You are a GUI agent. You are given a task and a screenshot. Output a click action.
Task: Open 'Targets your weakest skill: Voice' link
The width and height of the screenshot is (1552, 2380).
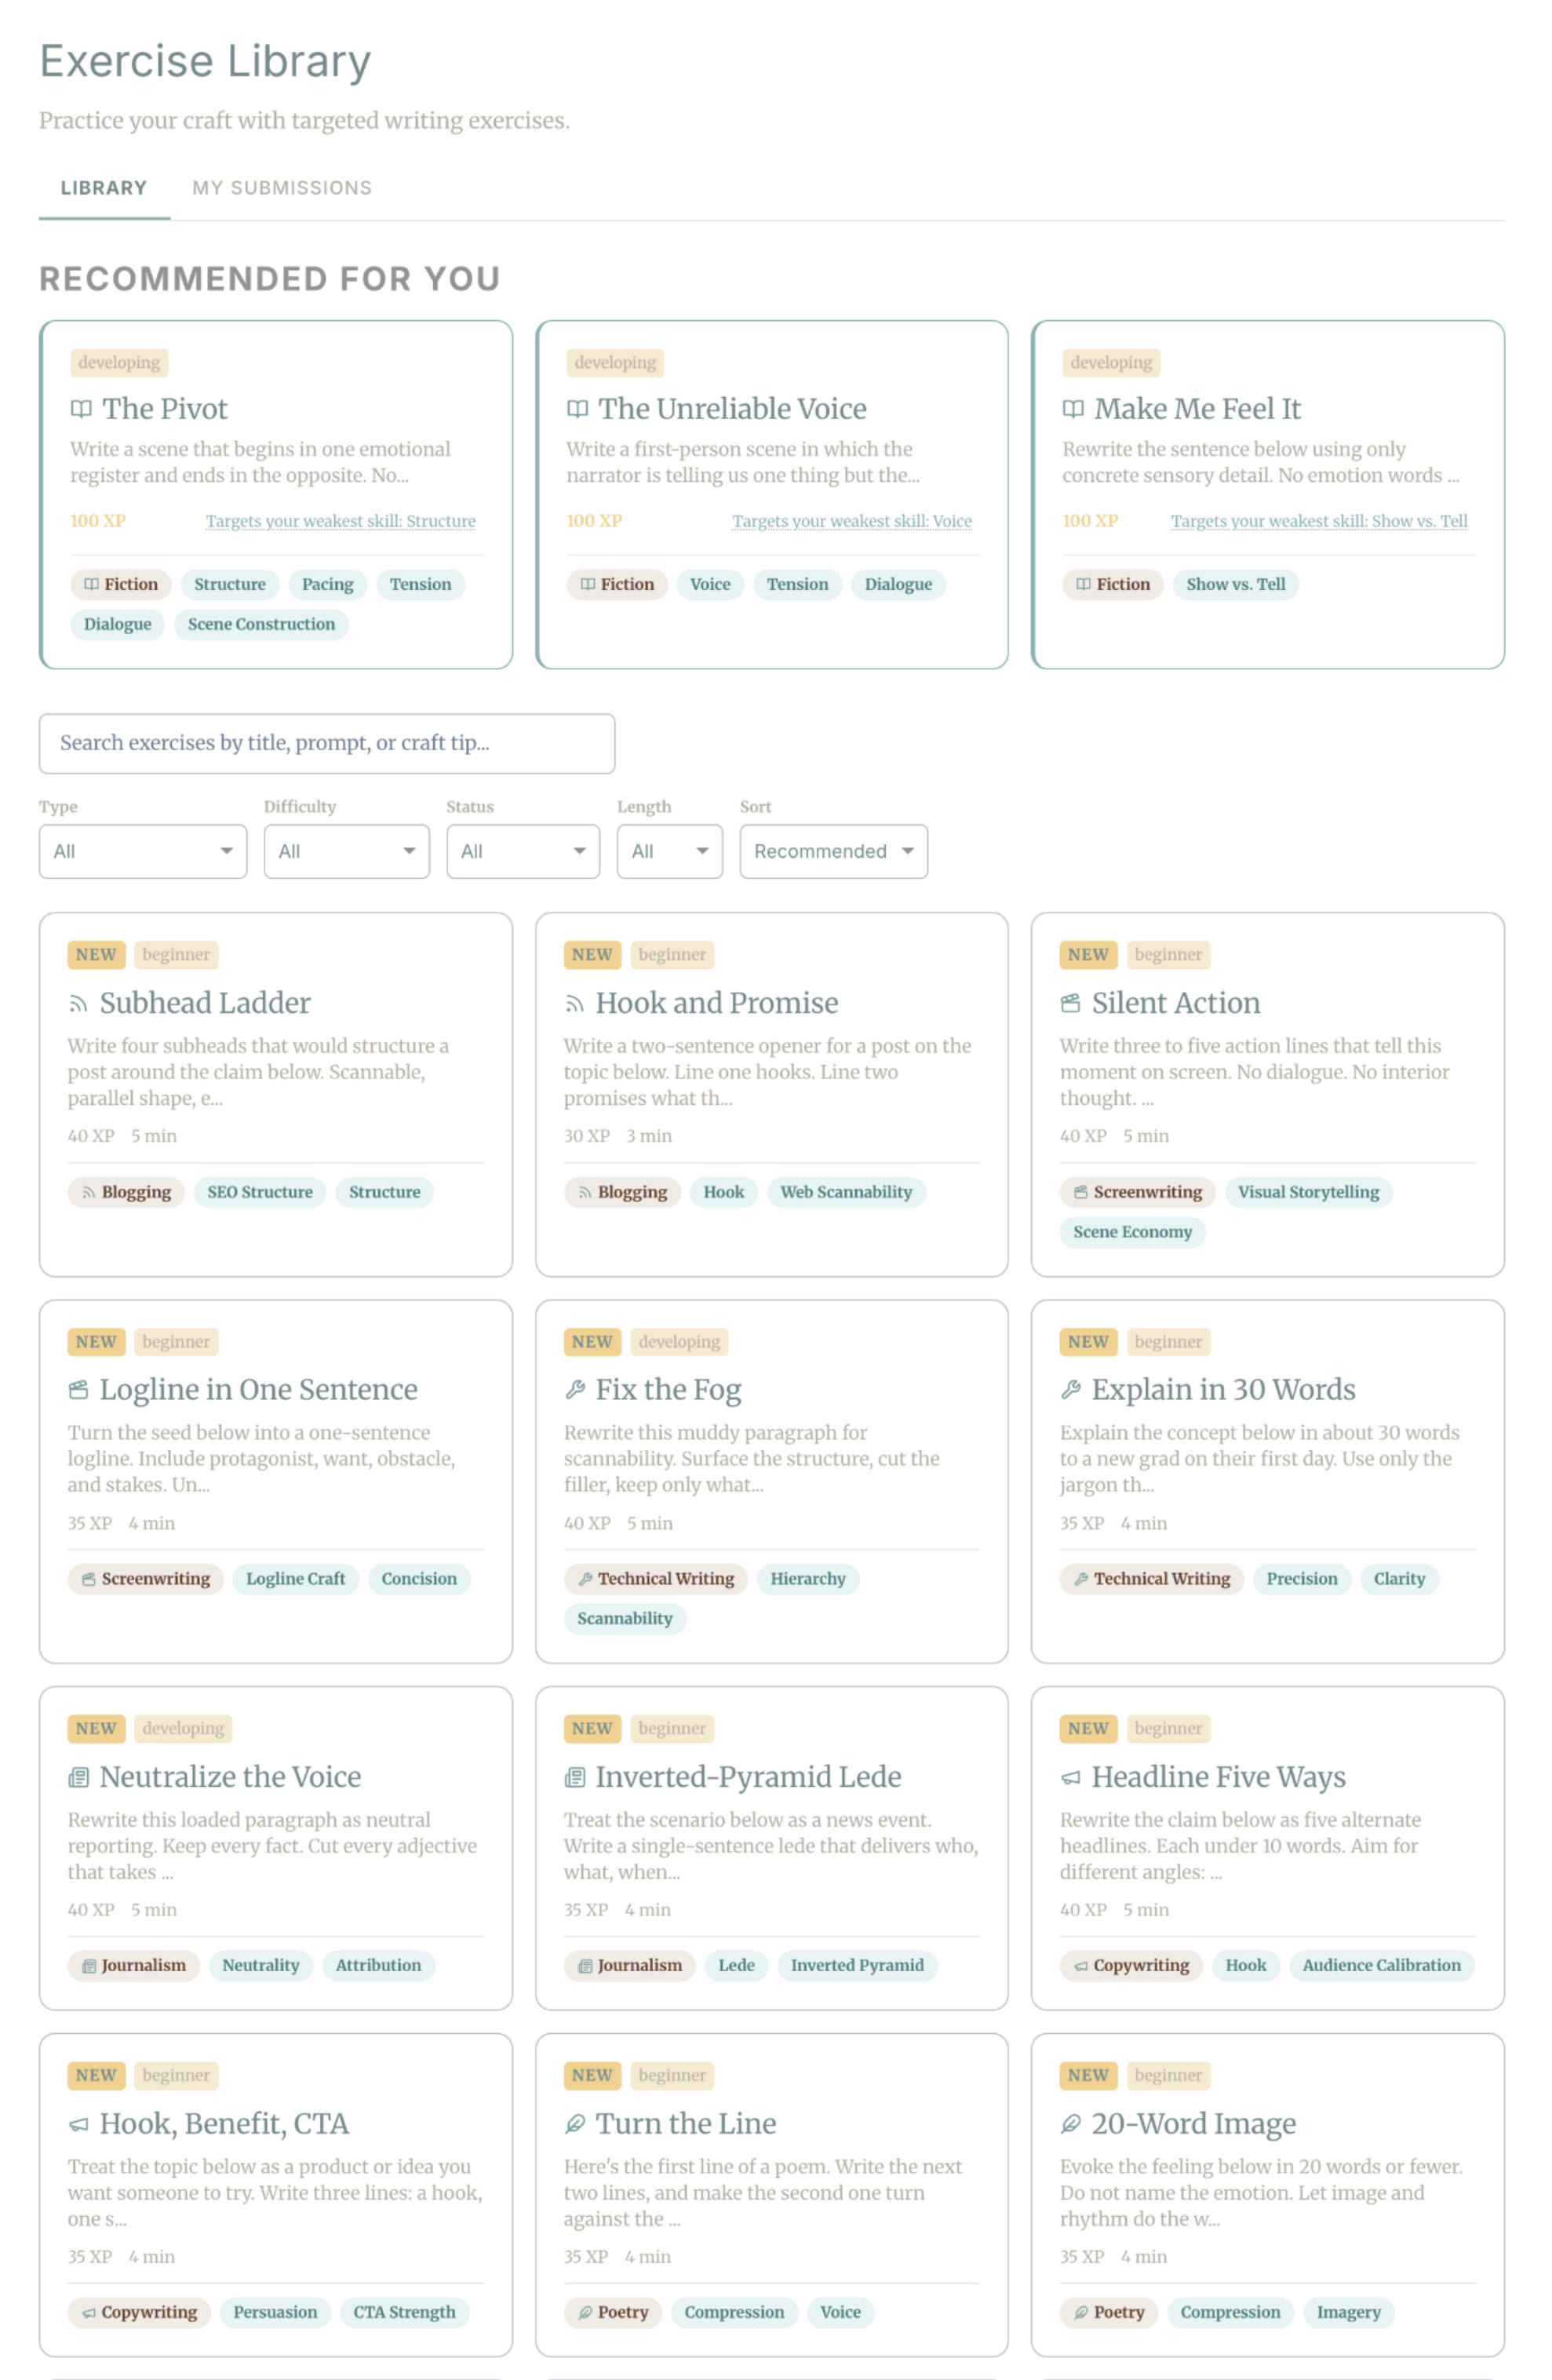pyautogui.click(x=852, y=522)
